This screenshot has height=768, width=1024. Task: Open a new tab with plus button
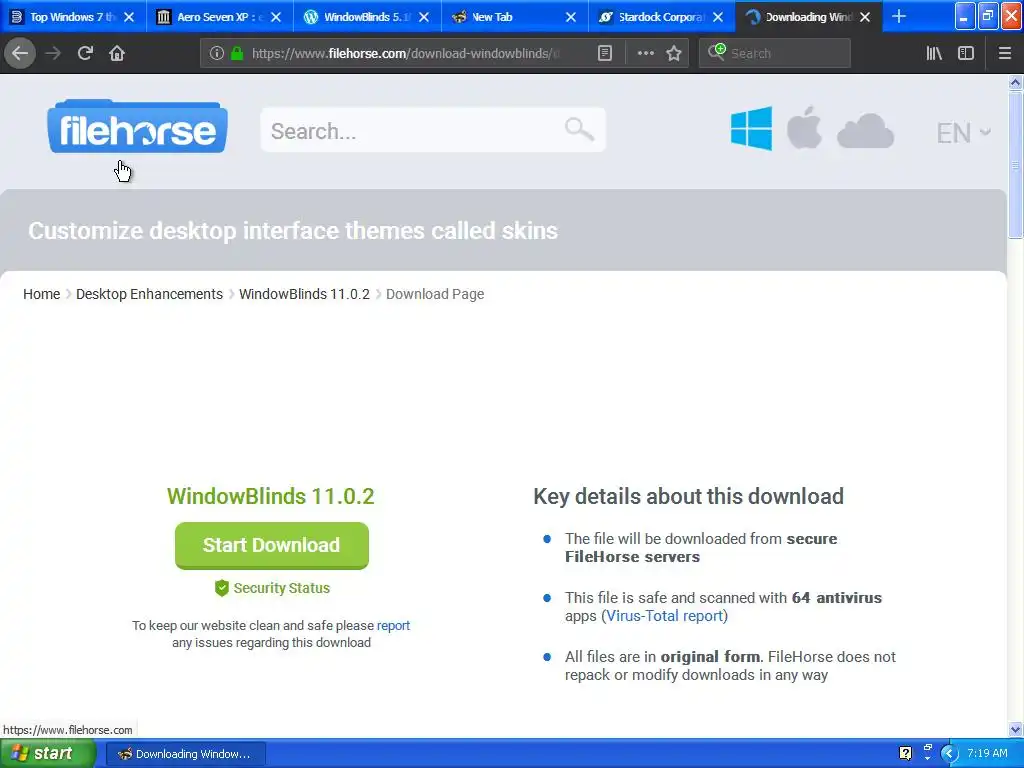point(899,16)
